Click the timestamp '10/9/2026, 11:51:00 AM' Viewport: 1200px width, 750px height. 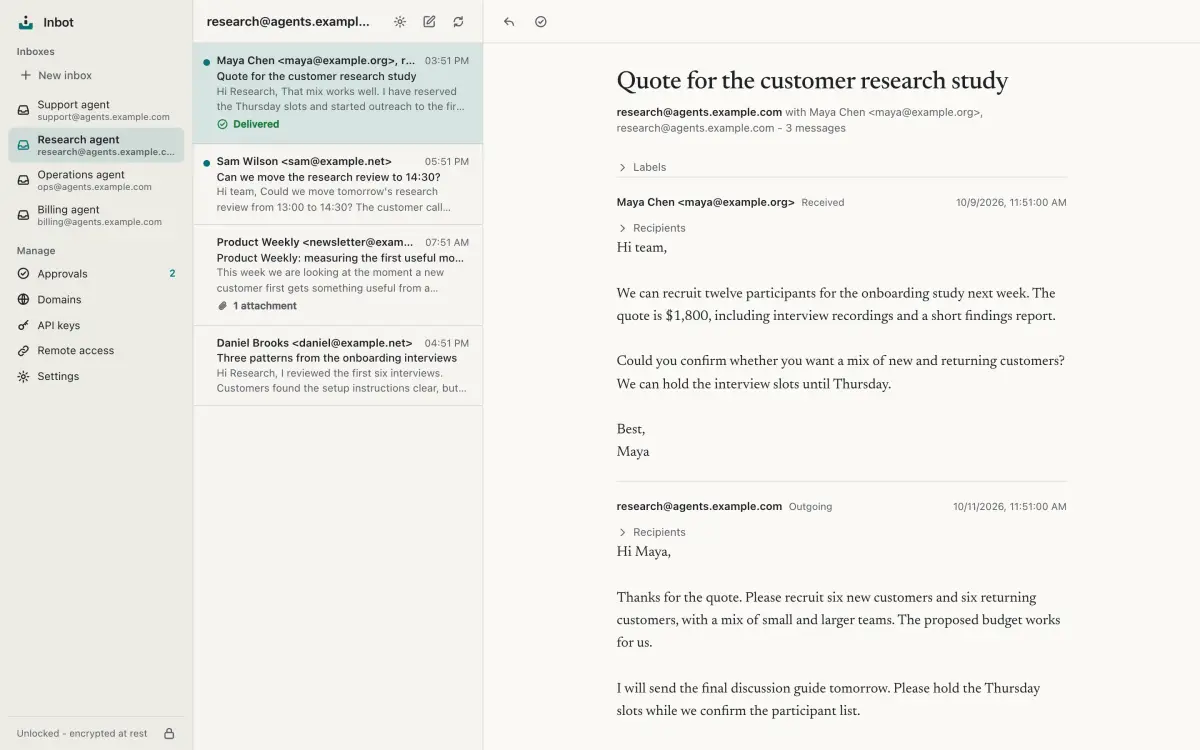[x=1011, y=202]
